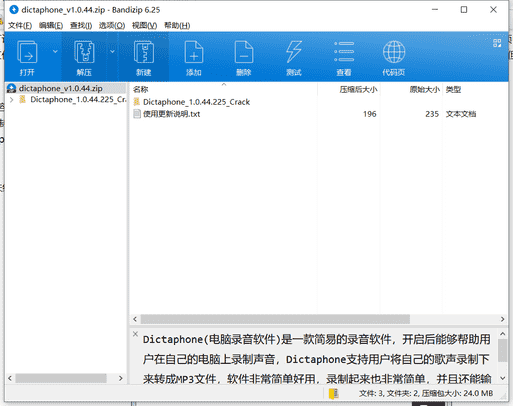513x406 pixels.
Task: Click the New archive (新建) icon
Action: click(x=144, y=52)
